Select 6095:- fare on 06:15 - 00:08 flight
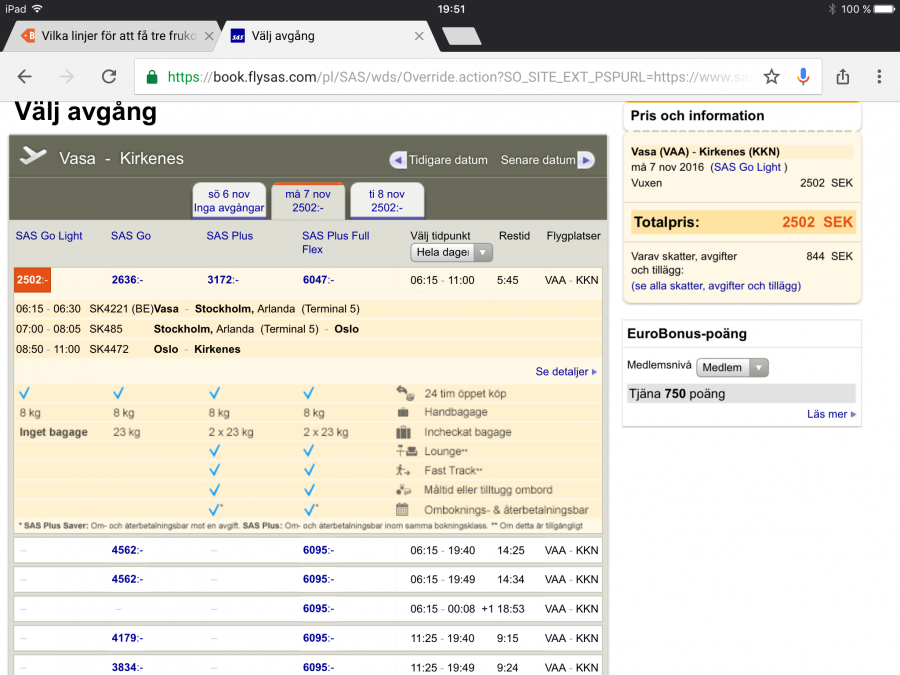Viewport: 900px width, 675px height. 319,609
